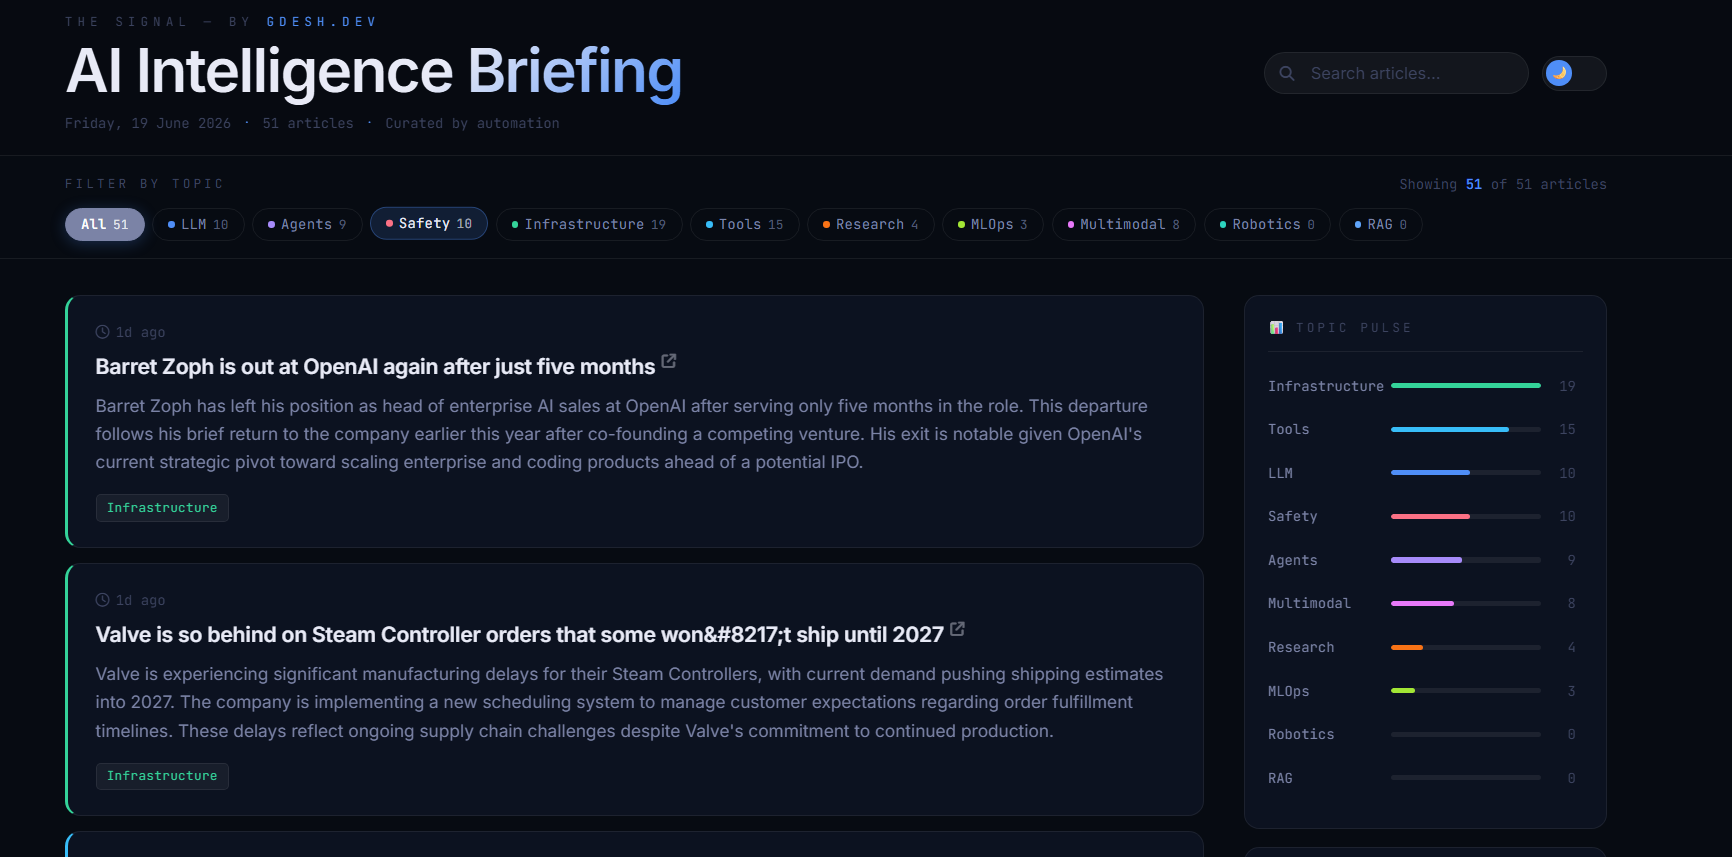Select the All 51 filter chip
Screen dimensions: 1732x857
(x=105, y=224)
